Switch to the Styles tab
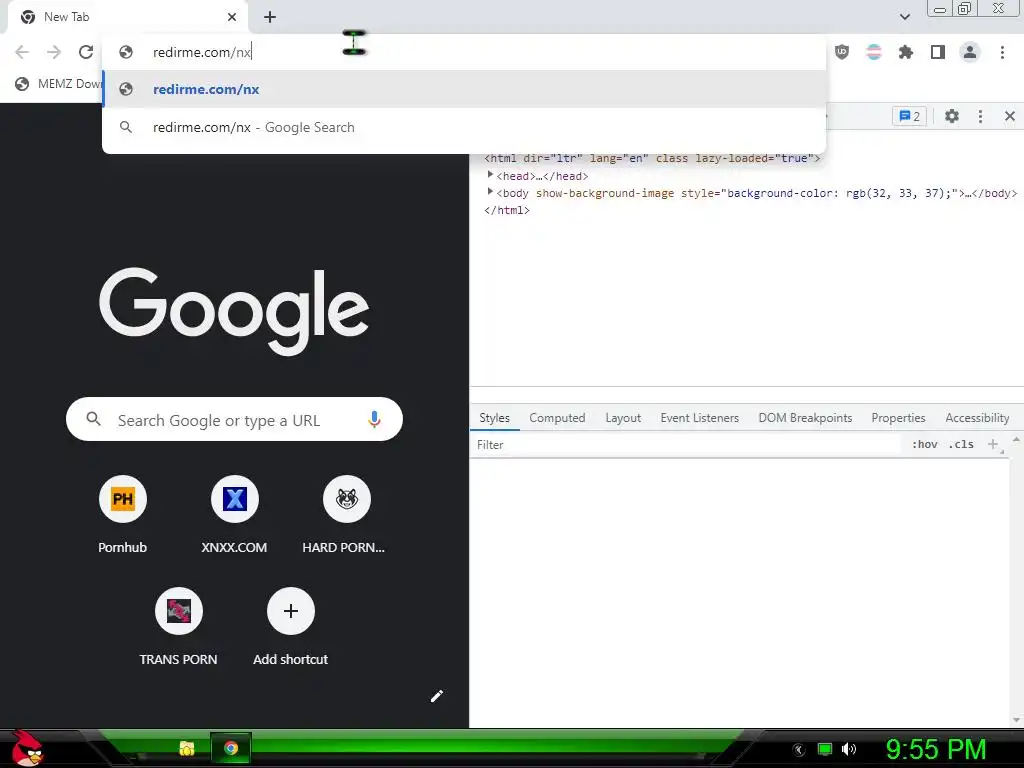Image resolution: width=1024 pixels, height=768 pixels. (x=494, y=418)
